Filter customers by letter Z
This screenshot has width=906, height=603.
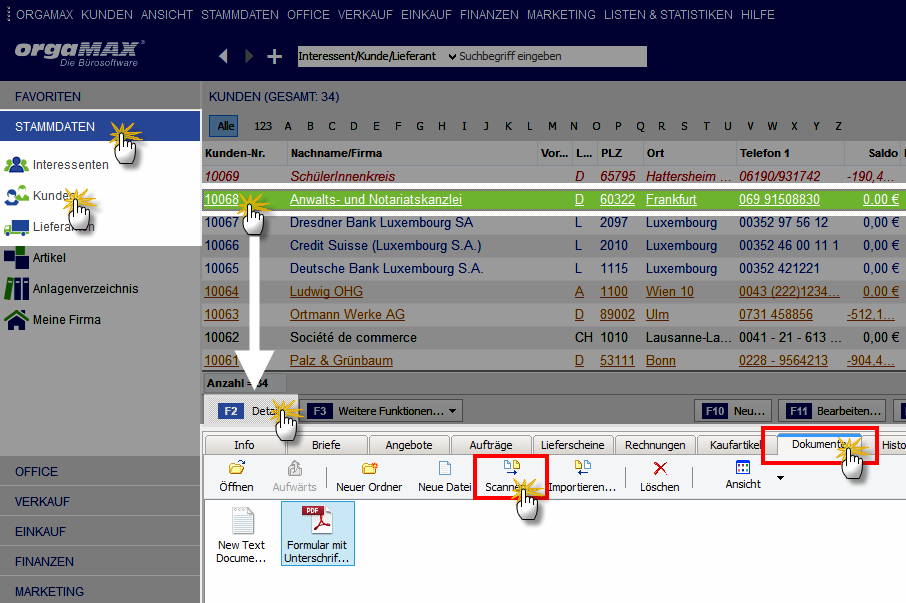point(838,126)
